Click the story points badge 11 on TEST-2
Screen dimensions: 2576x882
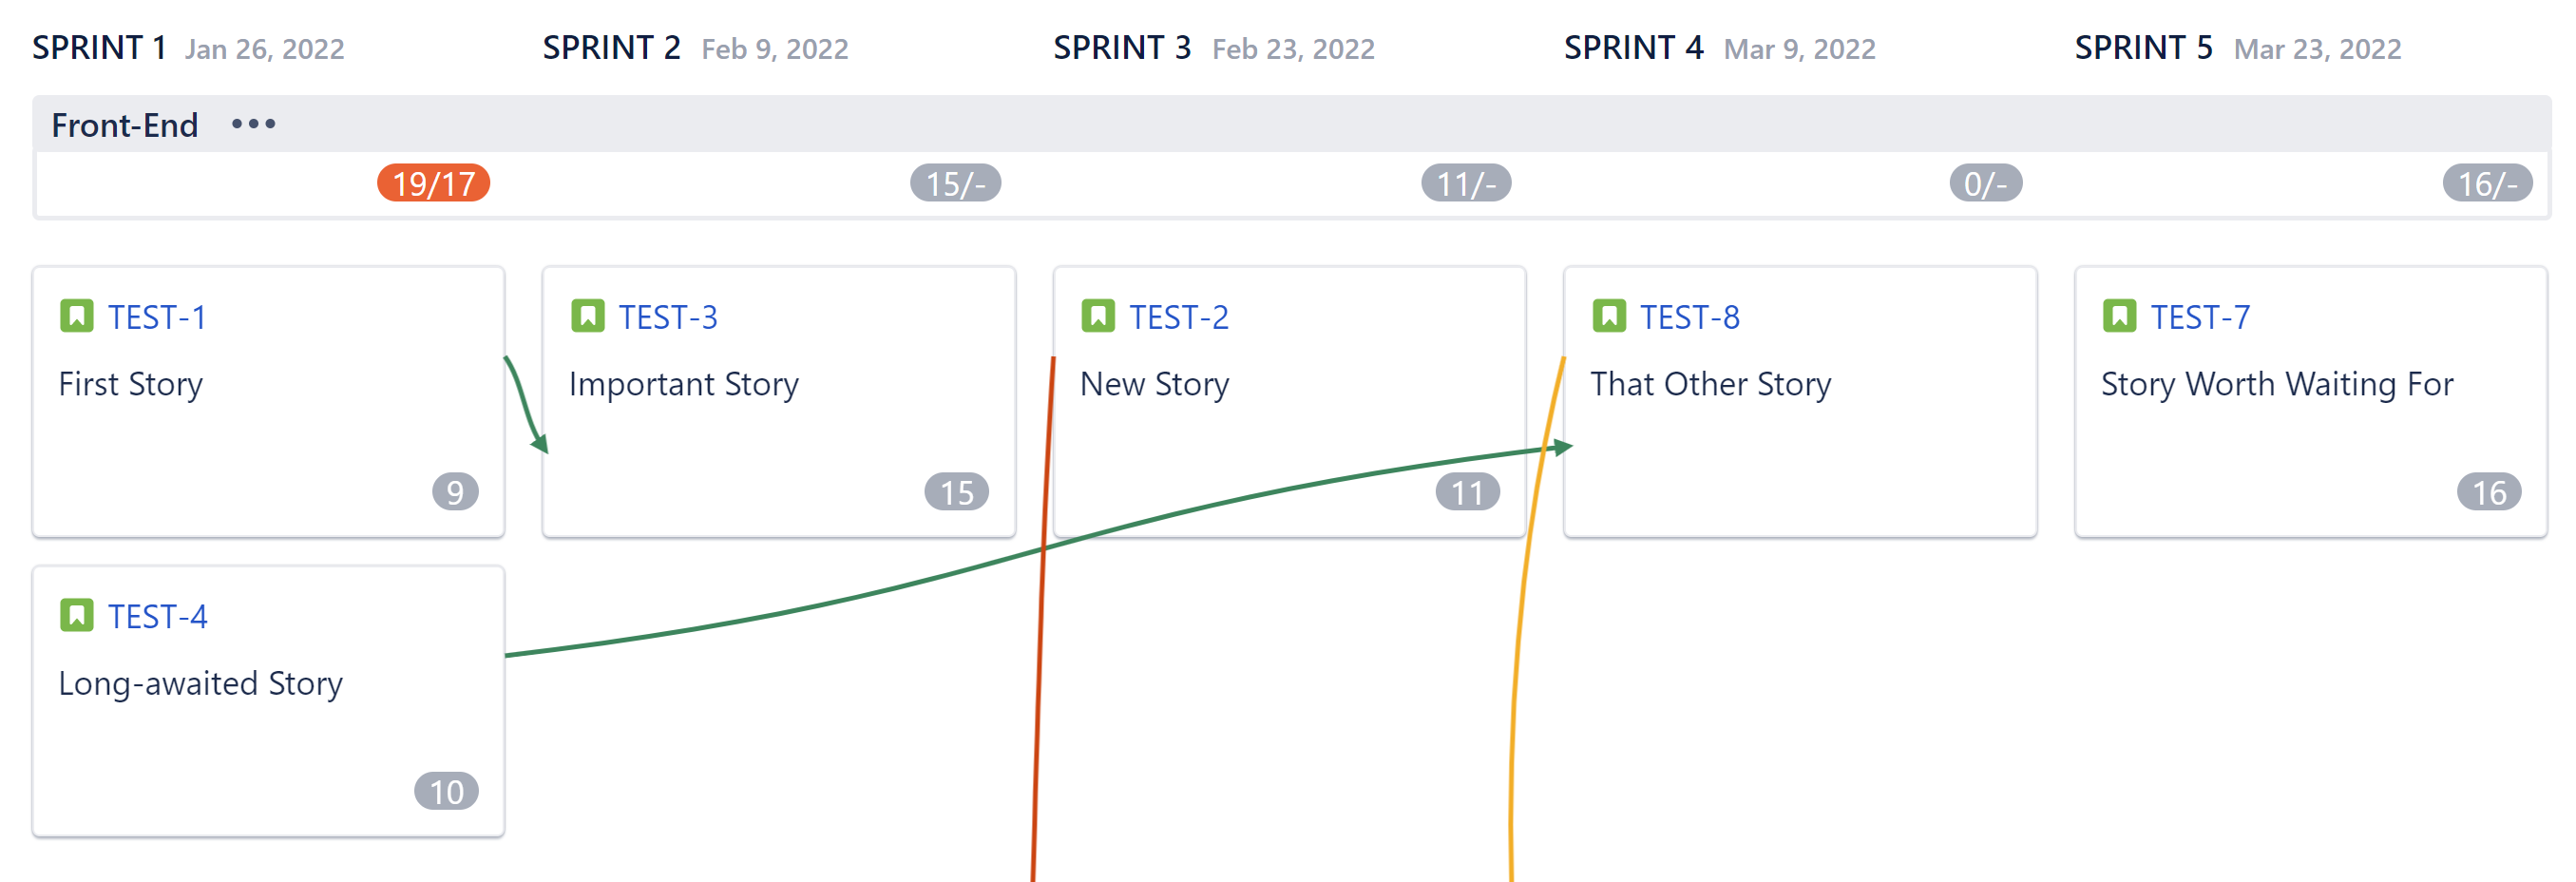click(1467, 491)
